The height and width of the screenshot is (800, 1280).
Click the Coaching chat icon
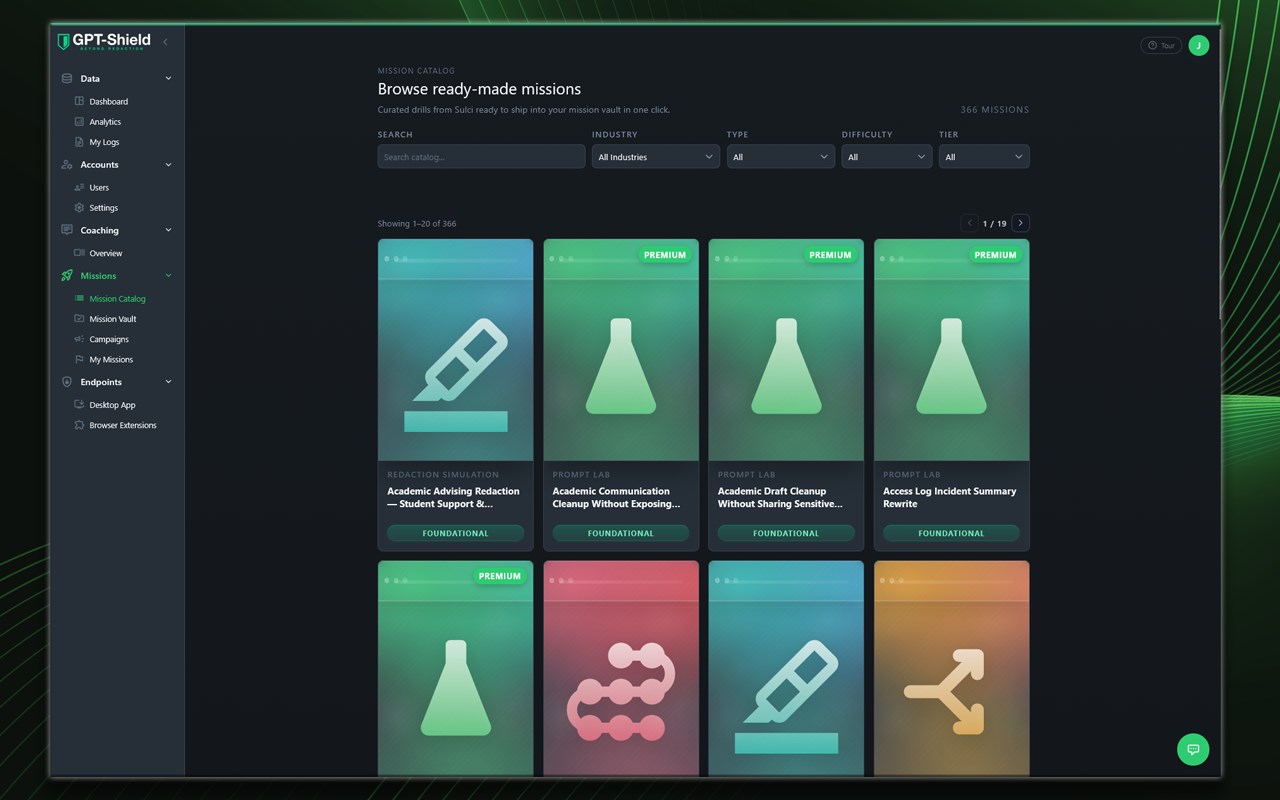(x=67, y=230)
